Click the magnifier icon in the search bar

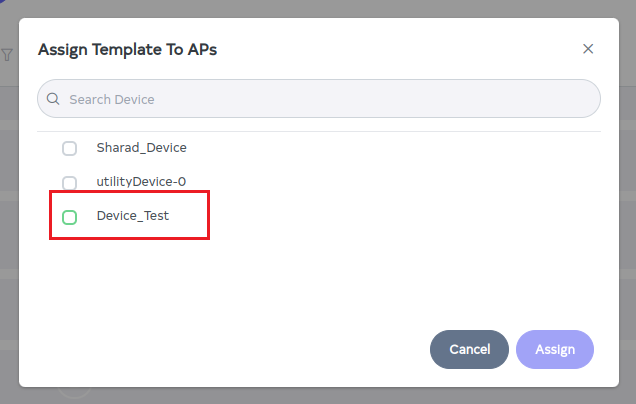(x=54, y=100)
